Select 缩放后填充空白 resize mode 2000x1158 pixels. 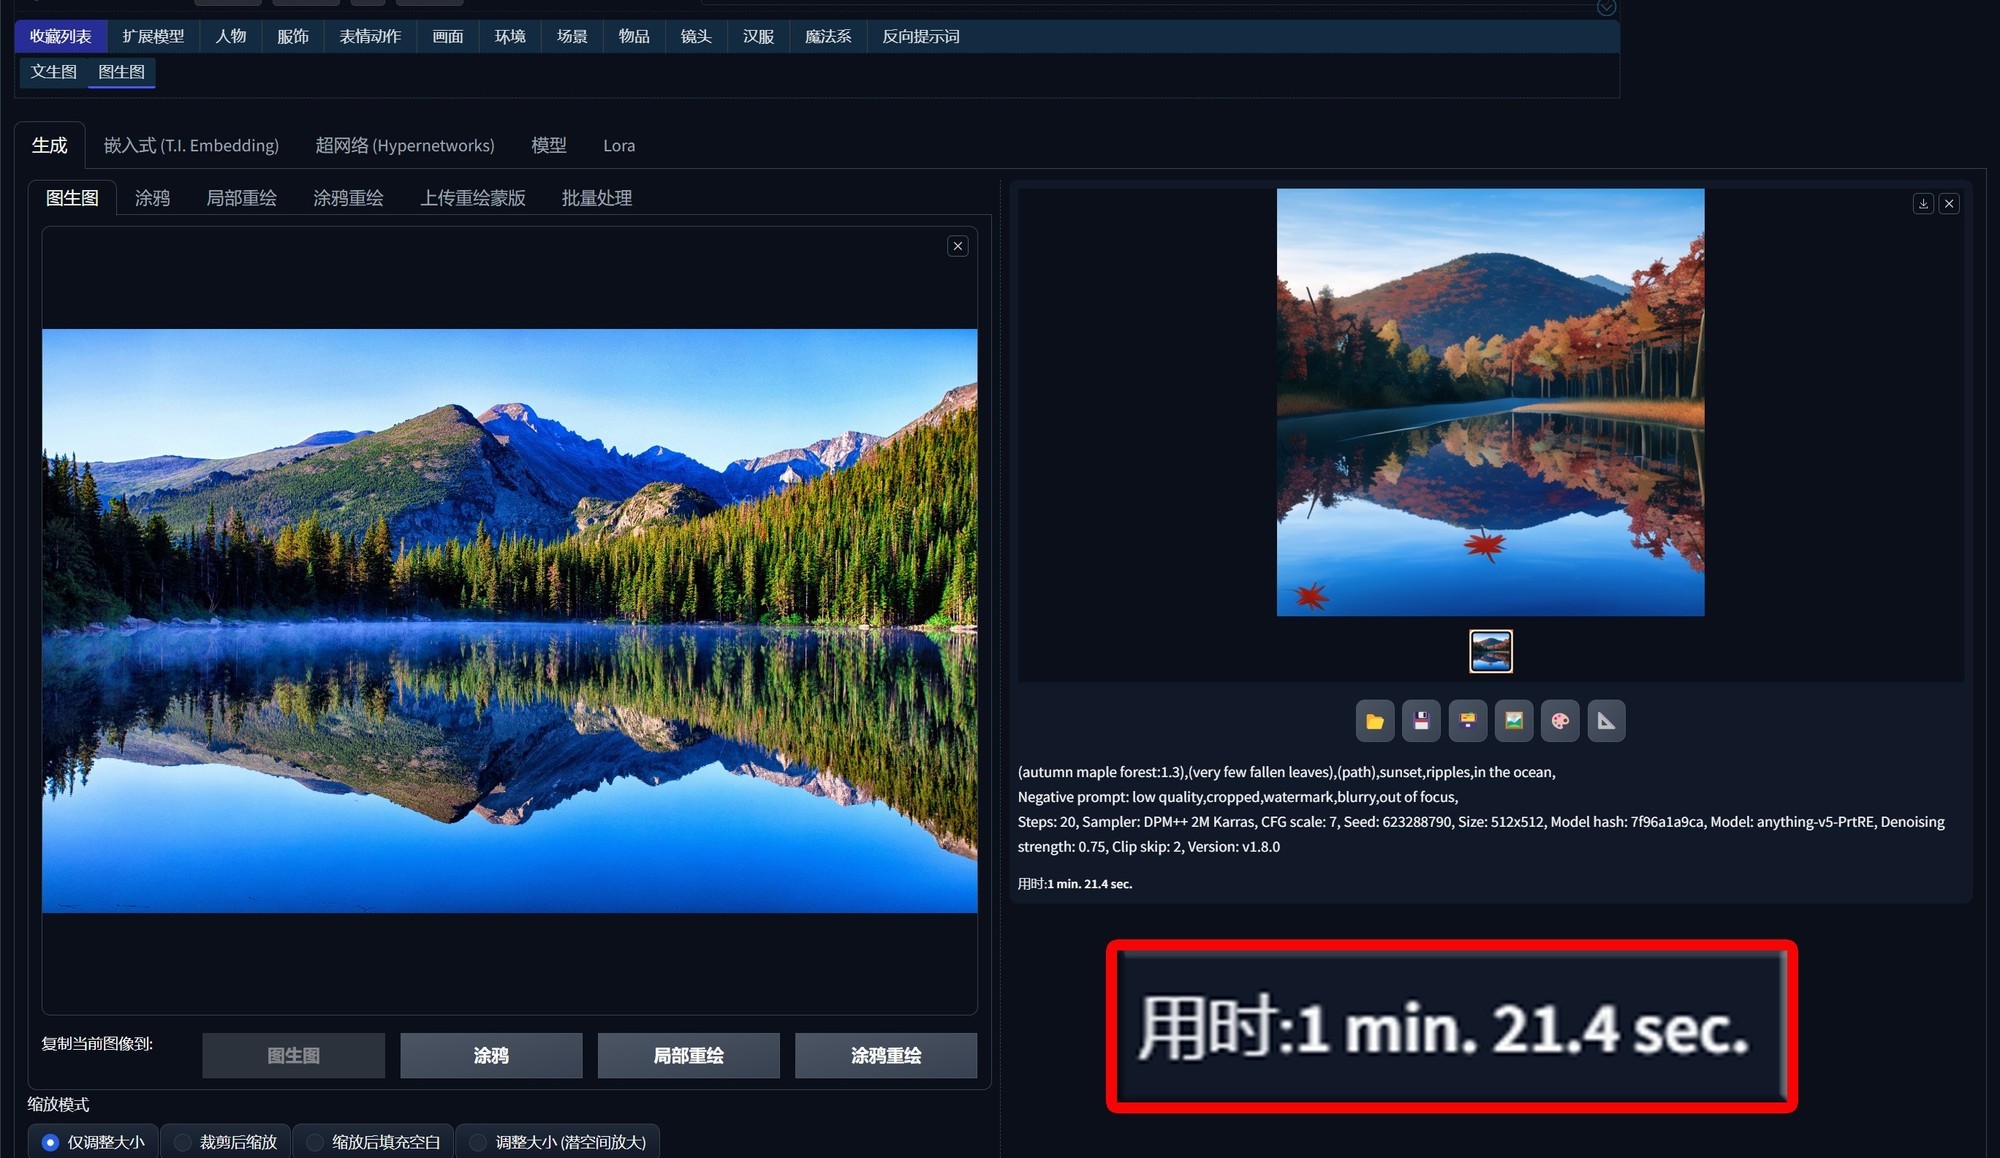(373, 1141)
